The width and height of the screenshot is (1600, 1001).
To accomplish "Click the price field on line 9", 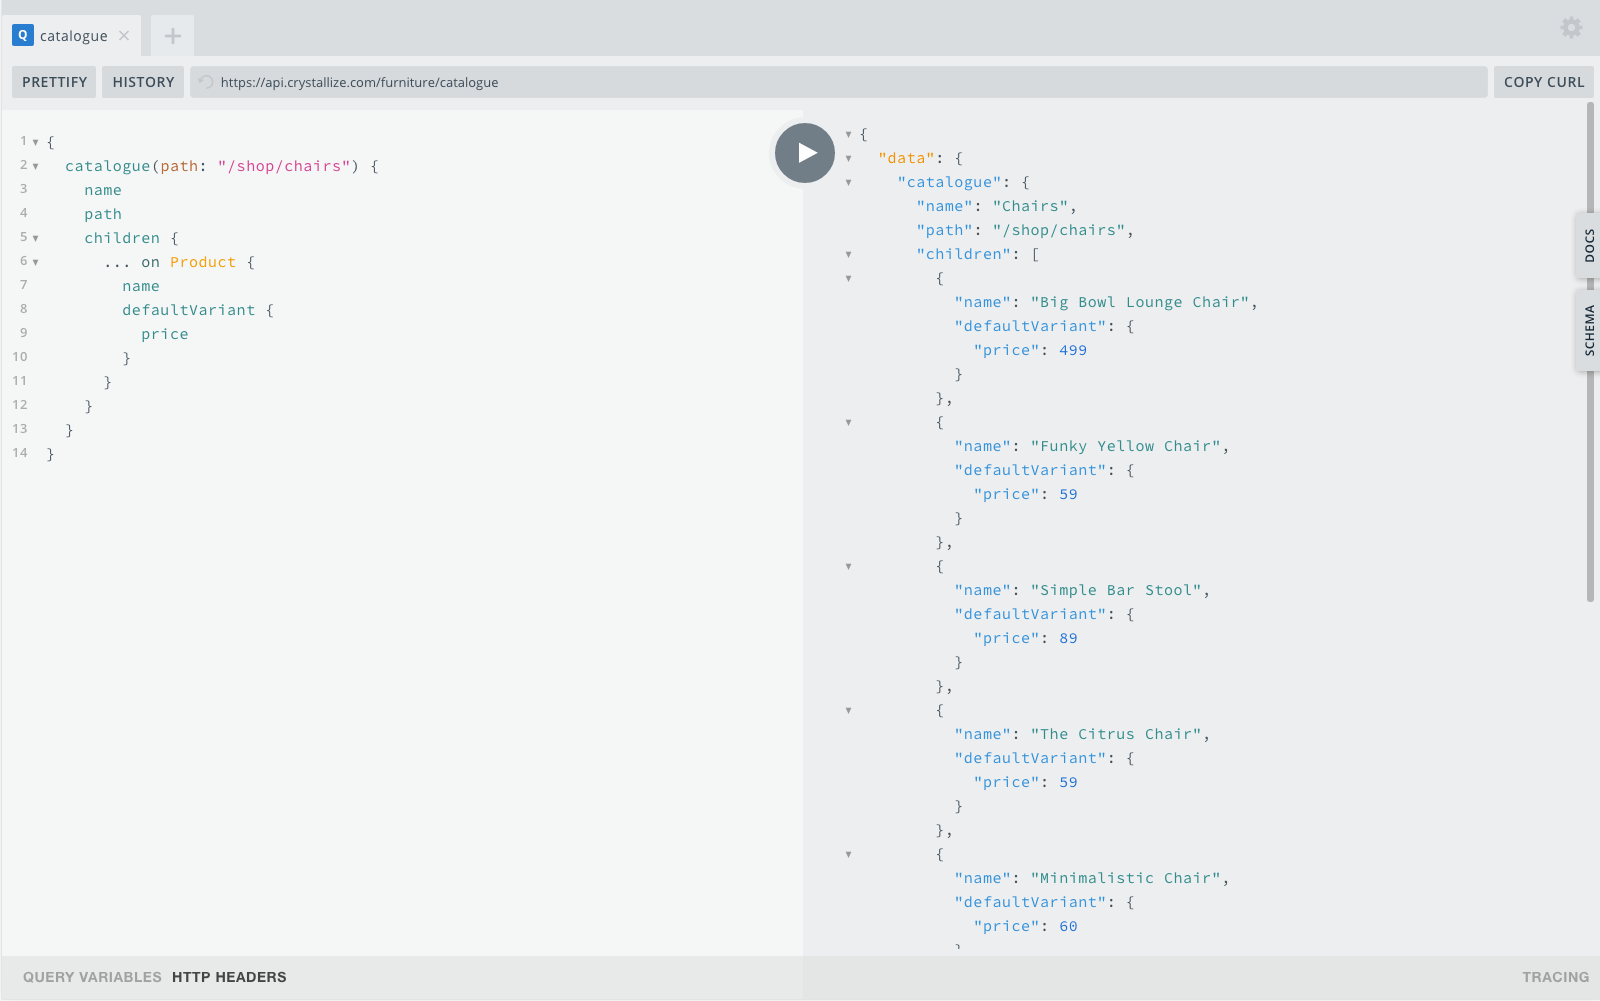I will coord(165,334).
